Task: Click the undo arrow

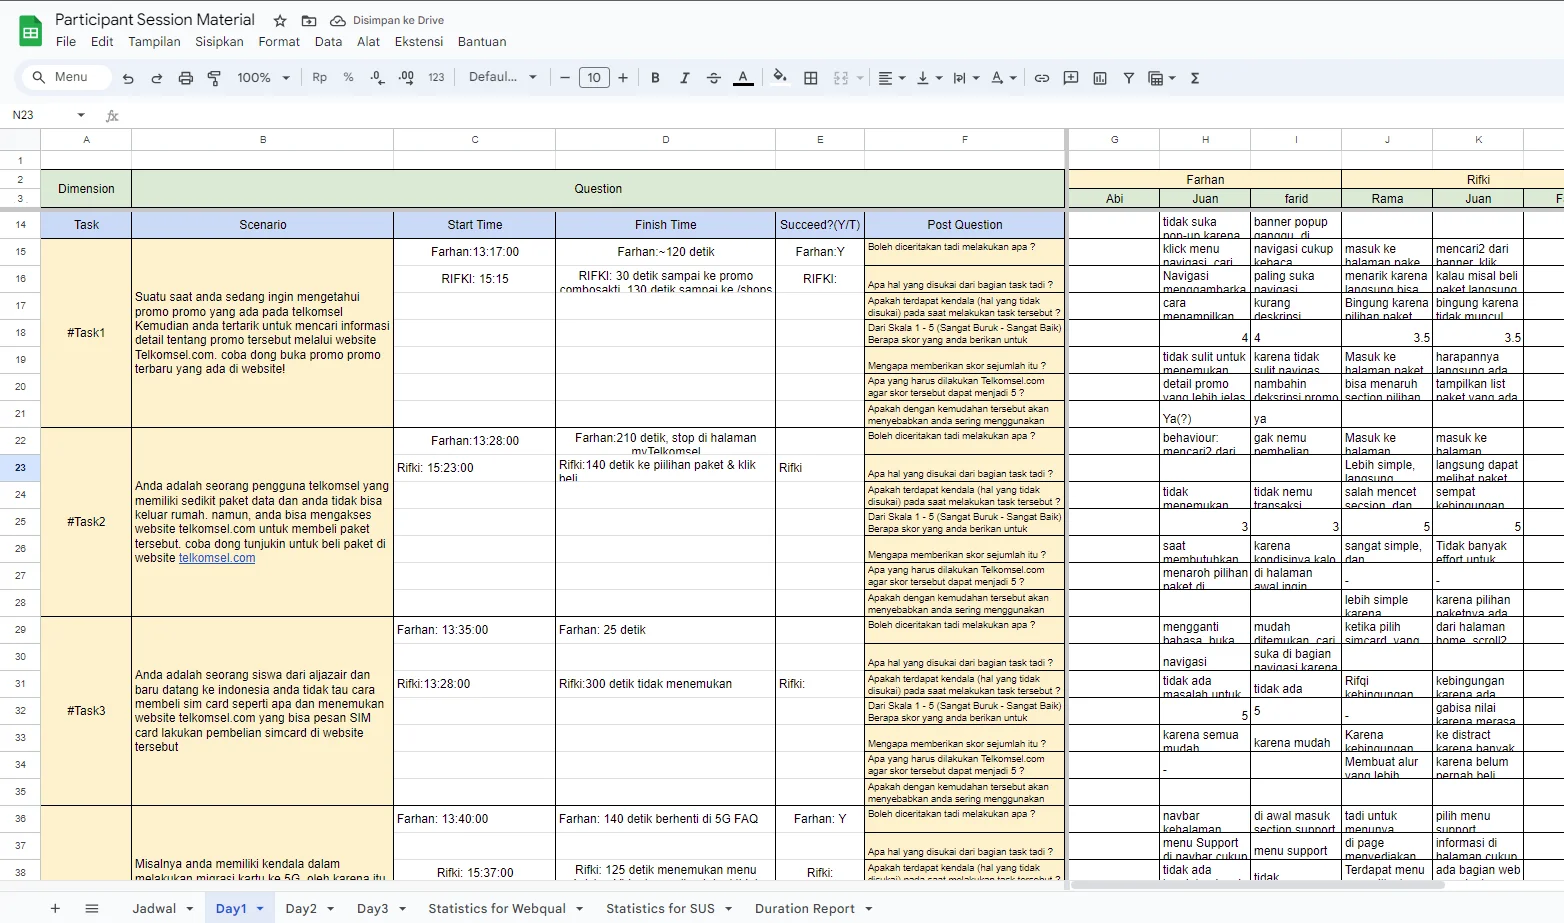Action: pyautogui.click(x=128, y=78)
